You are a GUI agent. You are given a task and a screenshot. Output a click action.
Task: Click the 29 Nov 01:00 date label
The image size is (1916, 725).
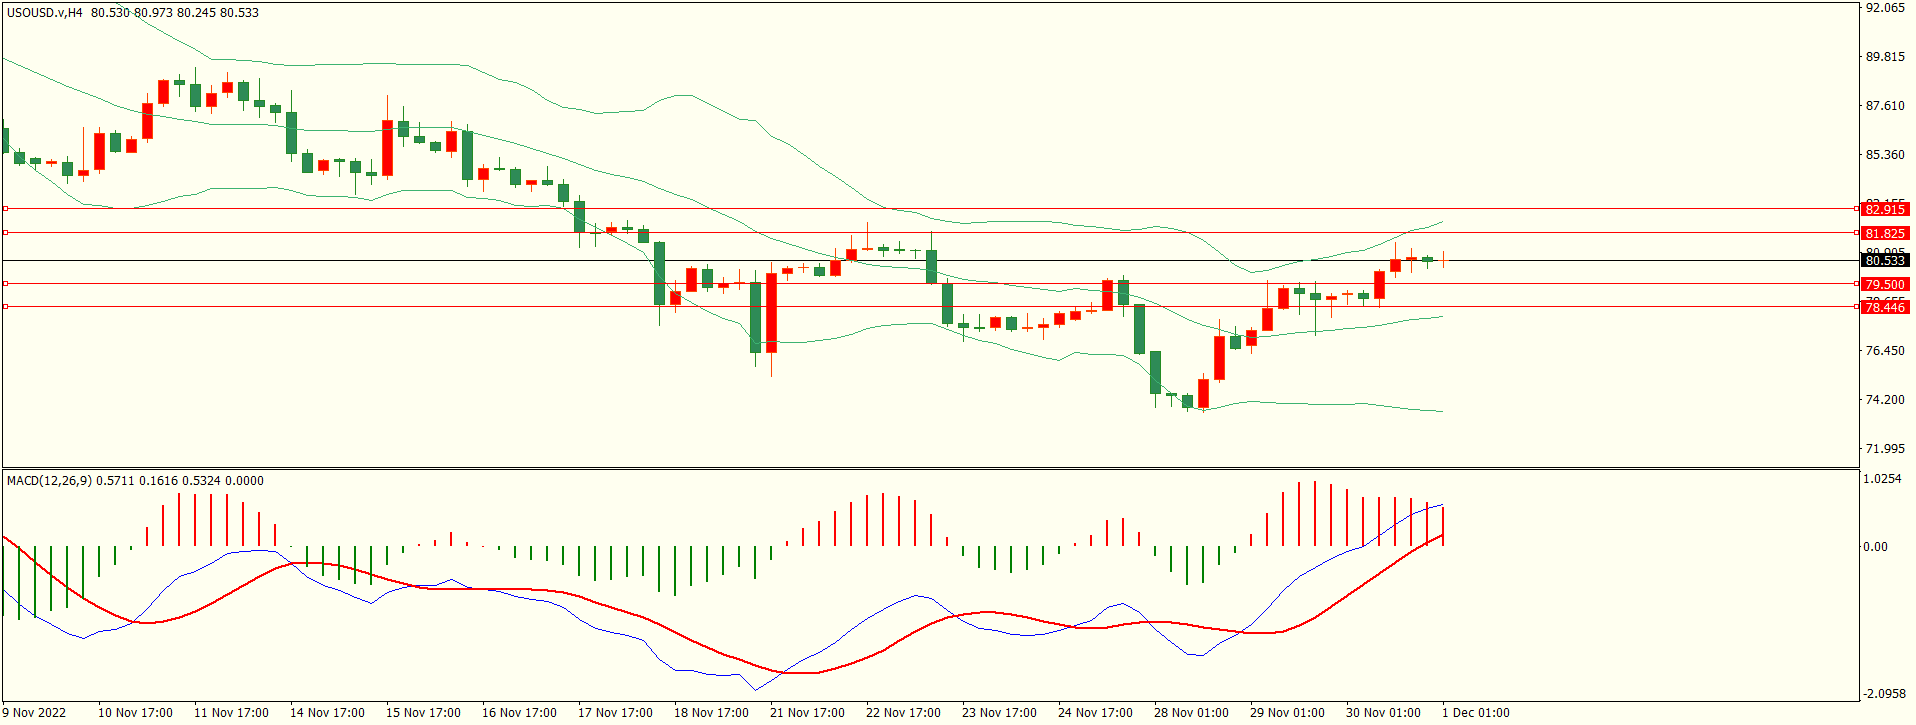pos(1287,713)
